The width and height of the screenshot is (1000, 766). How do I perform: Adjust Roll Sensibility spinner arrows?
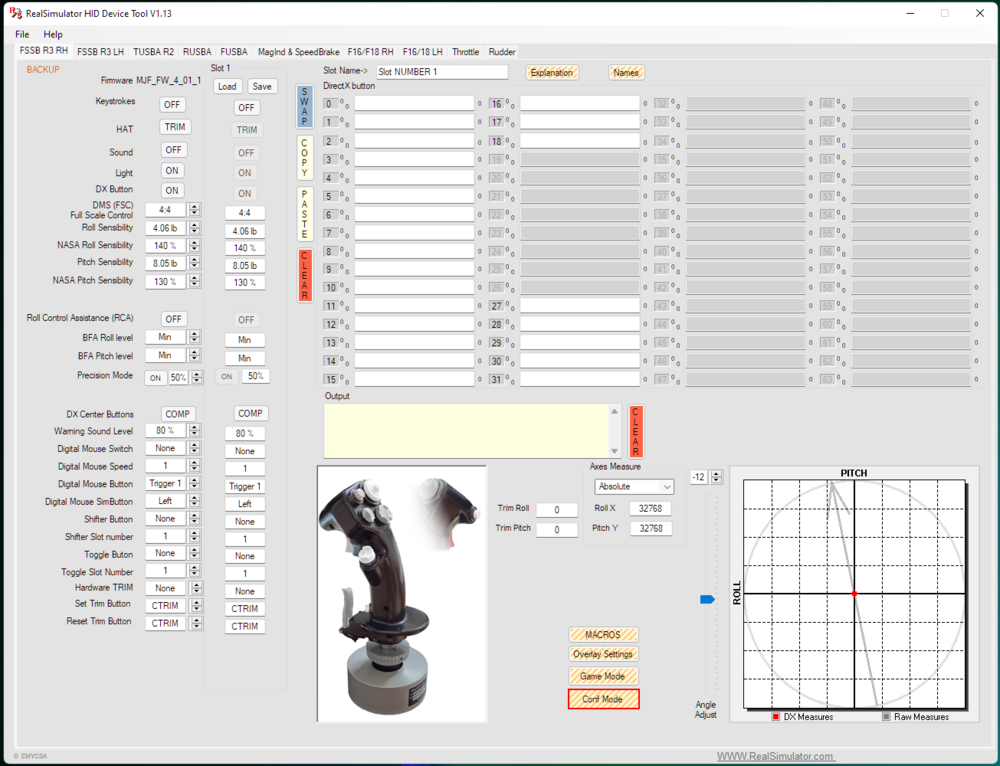(x=194, y=228)
